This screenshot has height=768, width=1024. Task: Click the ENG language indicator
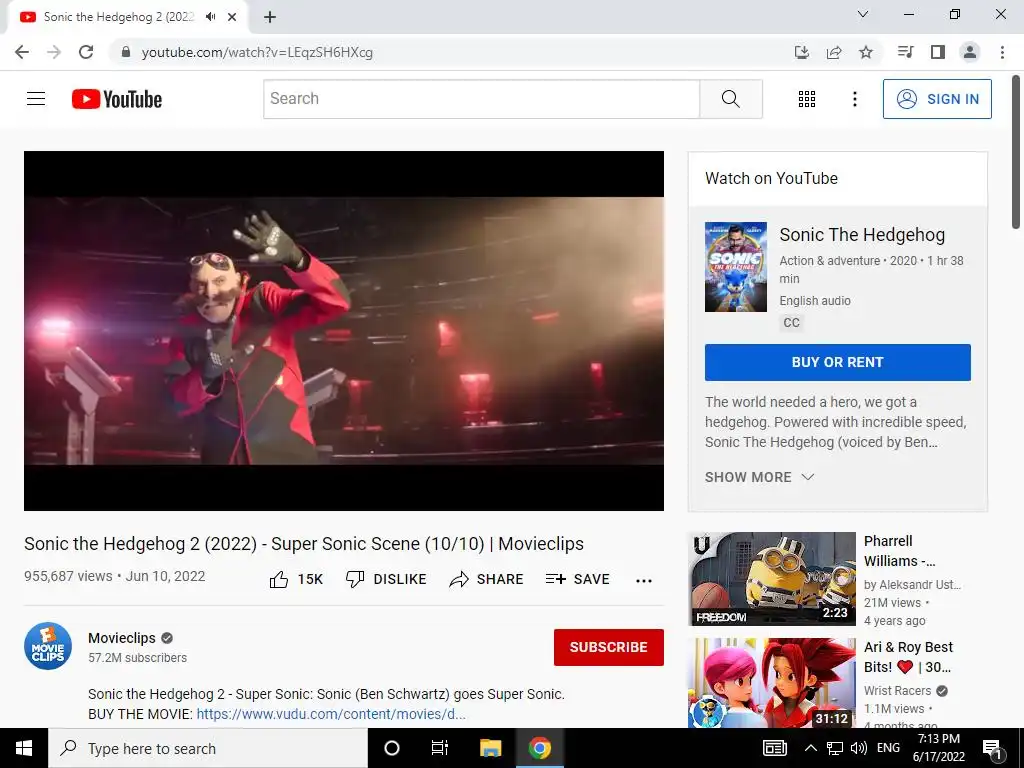[888, 748]
